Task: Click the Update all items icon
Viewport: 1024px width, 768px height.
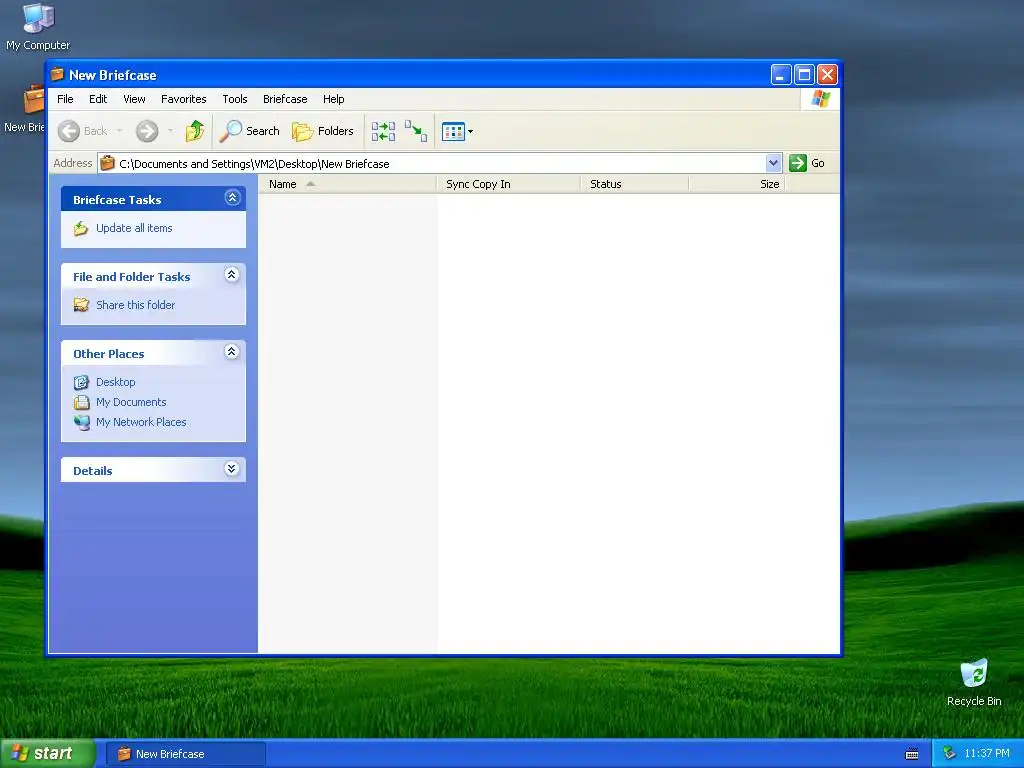Action: click(x=81, y=228)
